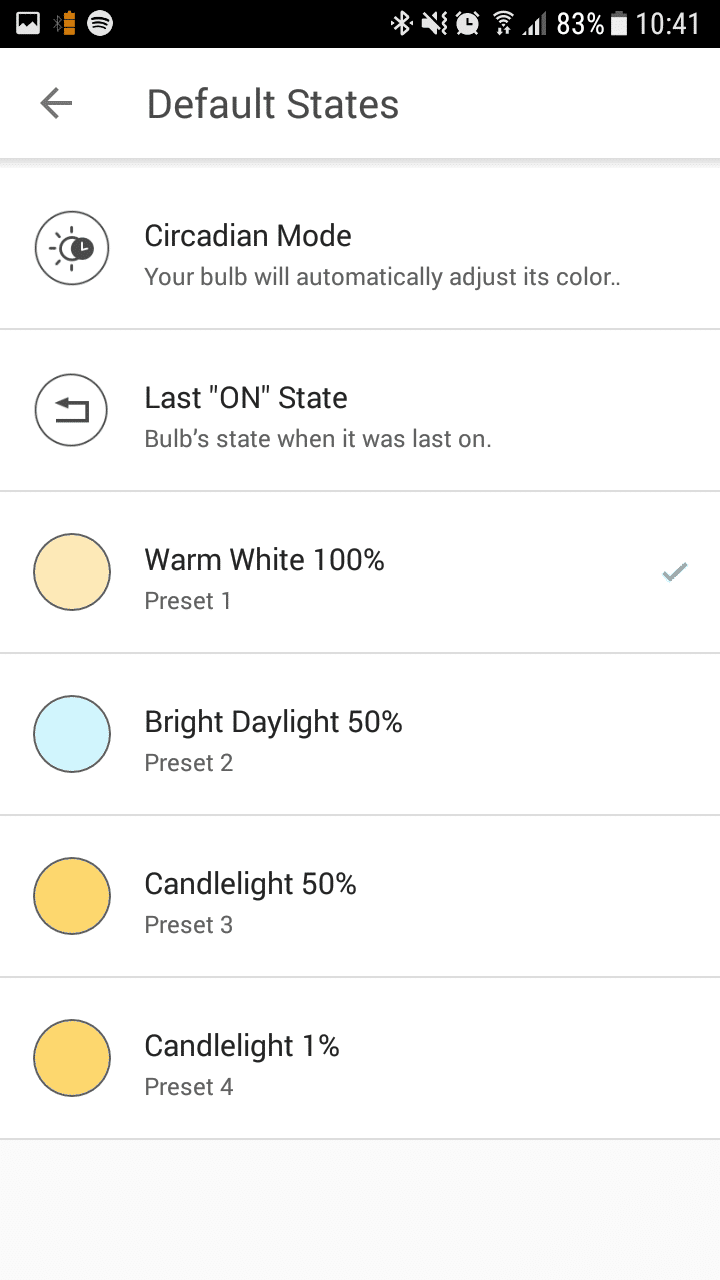720x1280 pixels.
Task: Tap the Last ON State return icon
Action: click(72, 410)
